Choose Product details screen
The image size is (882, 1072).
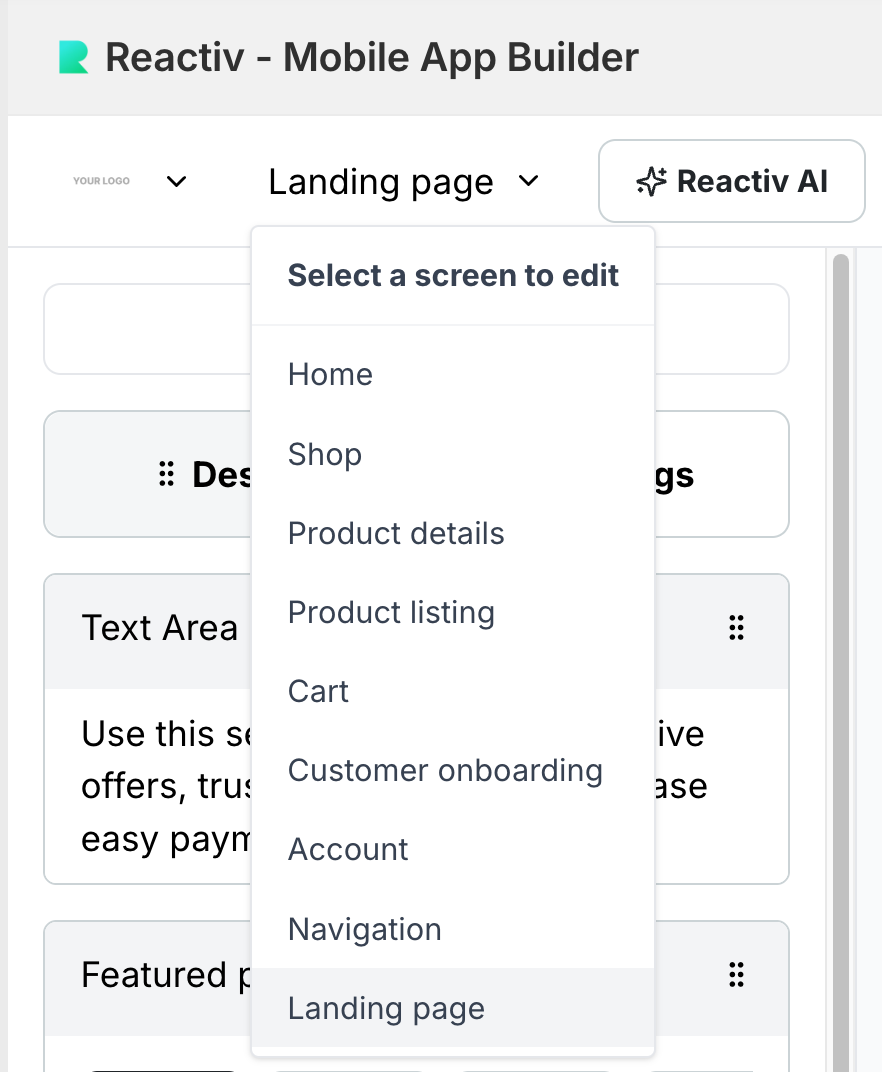pos(396,533)
